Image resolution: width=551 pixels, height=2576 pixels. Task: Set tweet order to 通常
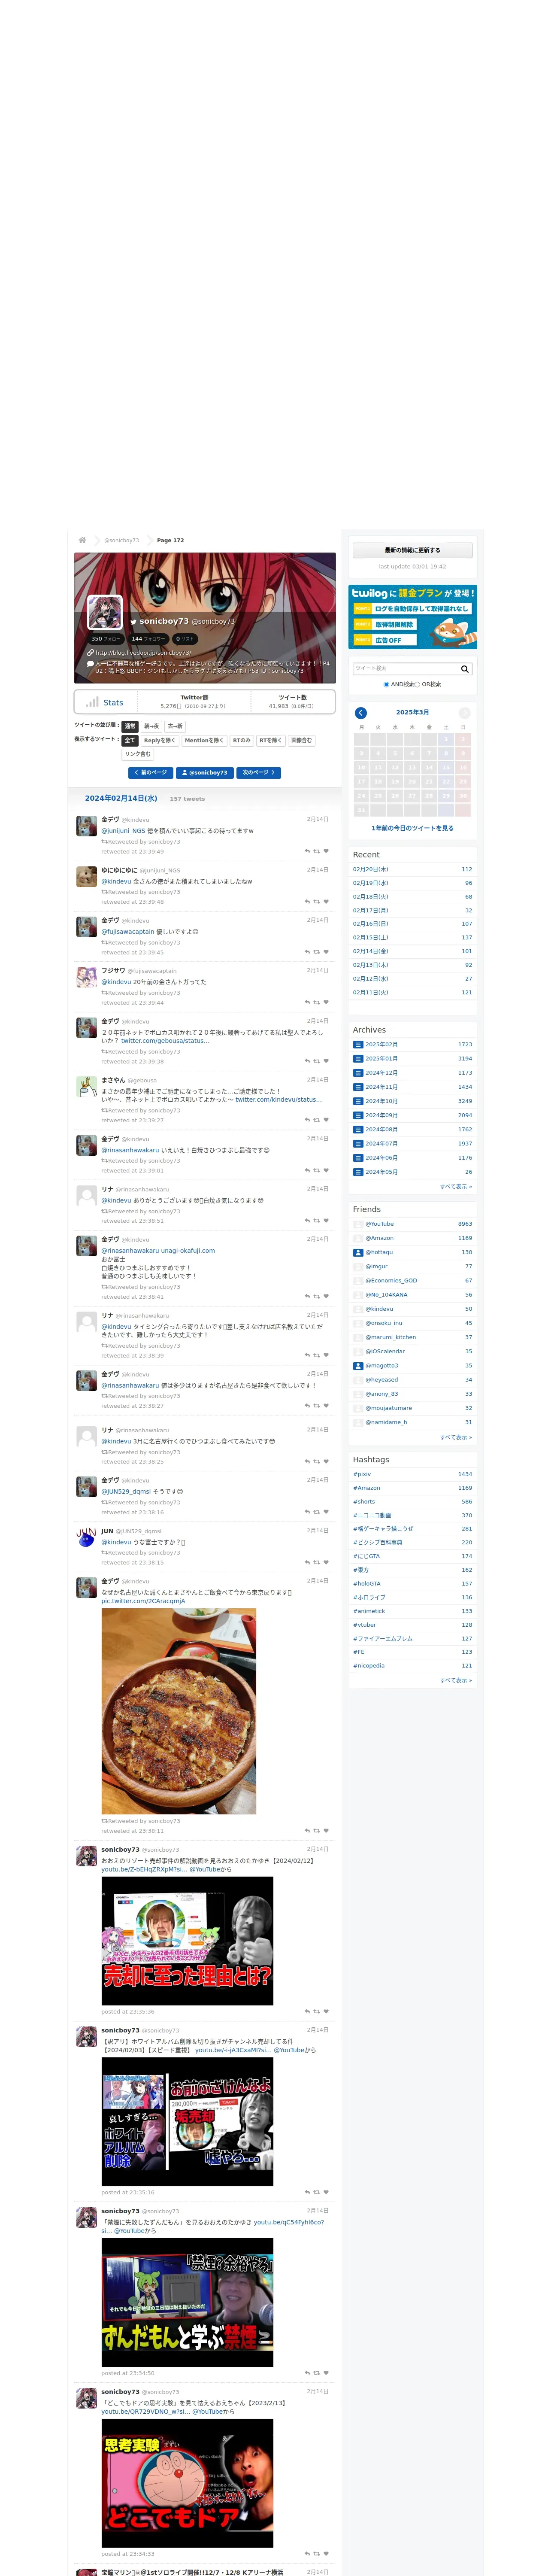point(130,727)
